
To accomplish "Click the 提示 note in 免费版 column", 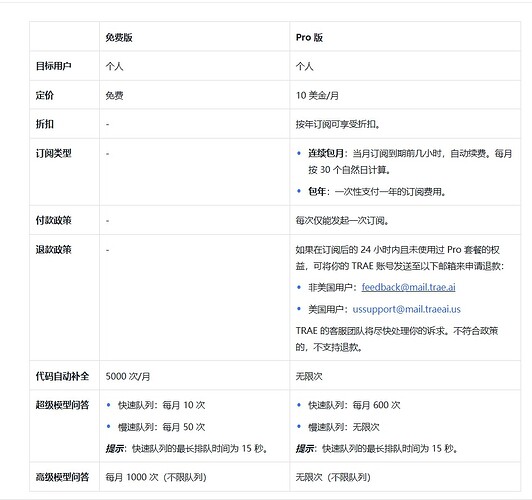I will click(x=187, y=448).
